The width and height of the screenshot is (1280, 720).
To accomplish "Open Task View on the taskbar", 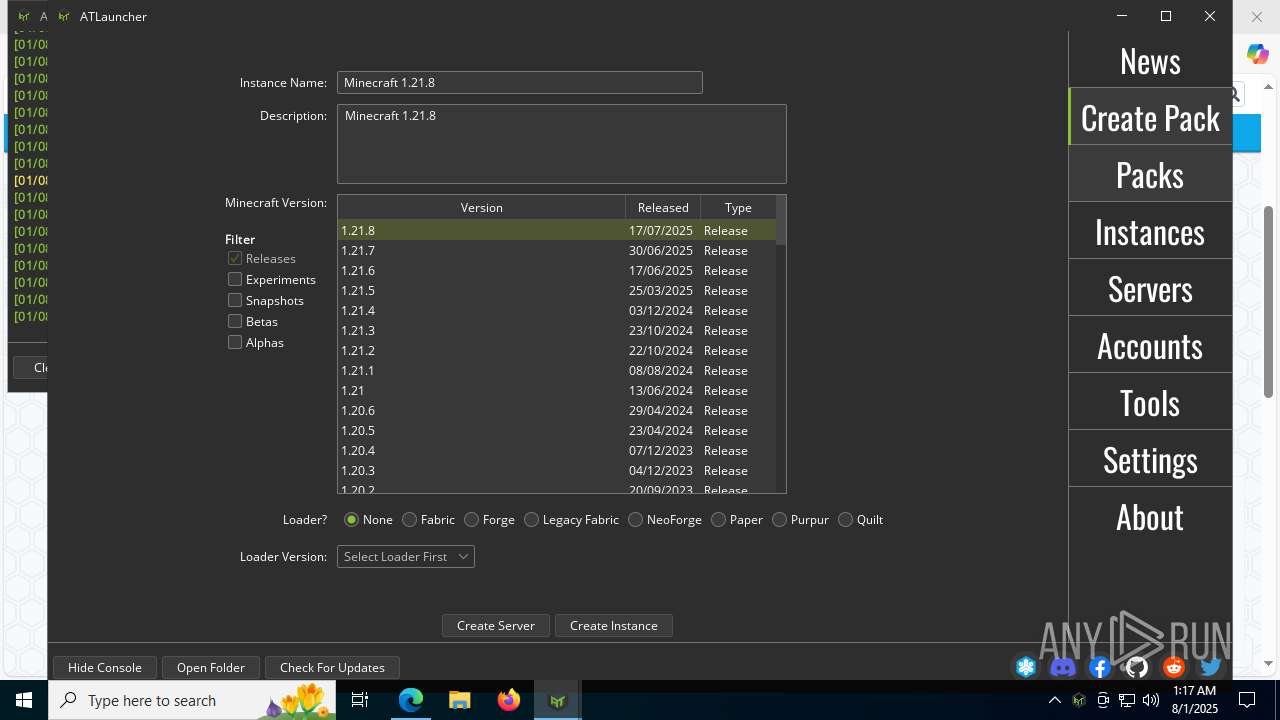I will tap(360, 700).
